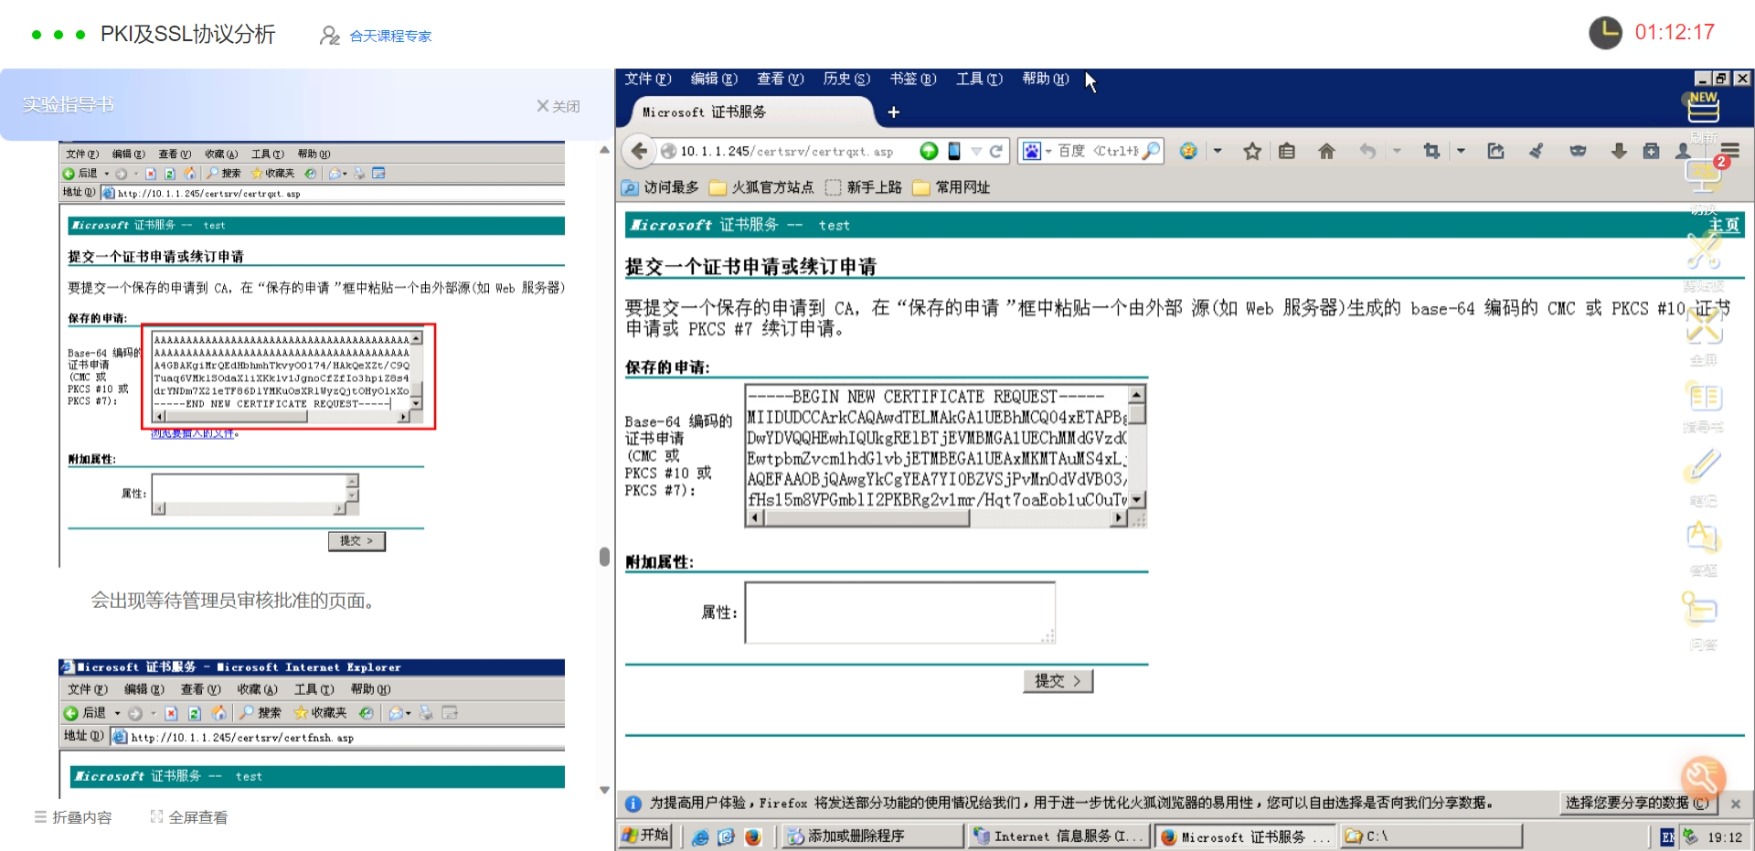The width and height of the screenshot is (1755, 851).
Task: Click the guide panel vertical scrollbar thumb
Action: click(604, 556)
